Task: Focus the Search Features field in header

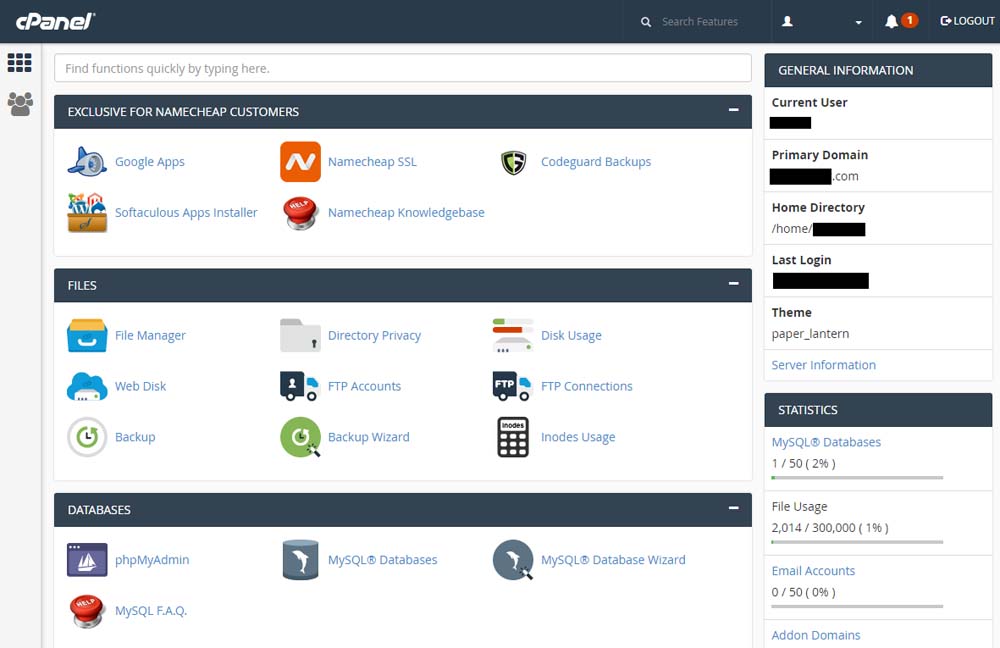Action: coord(700,22)
